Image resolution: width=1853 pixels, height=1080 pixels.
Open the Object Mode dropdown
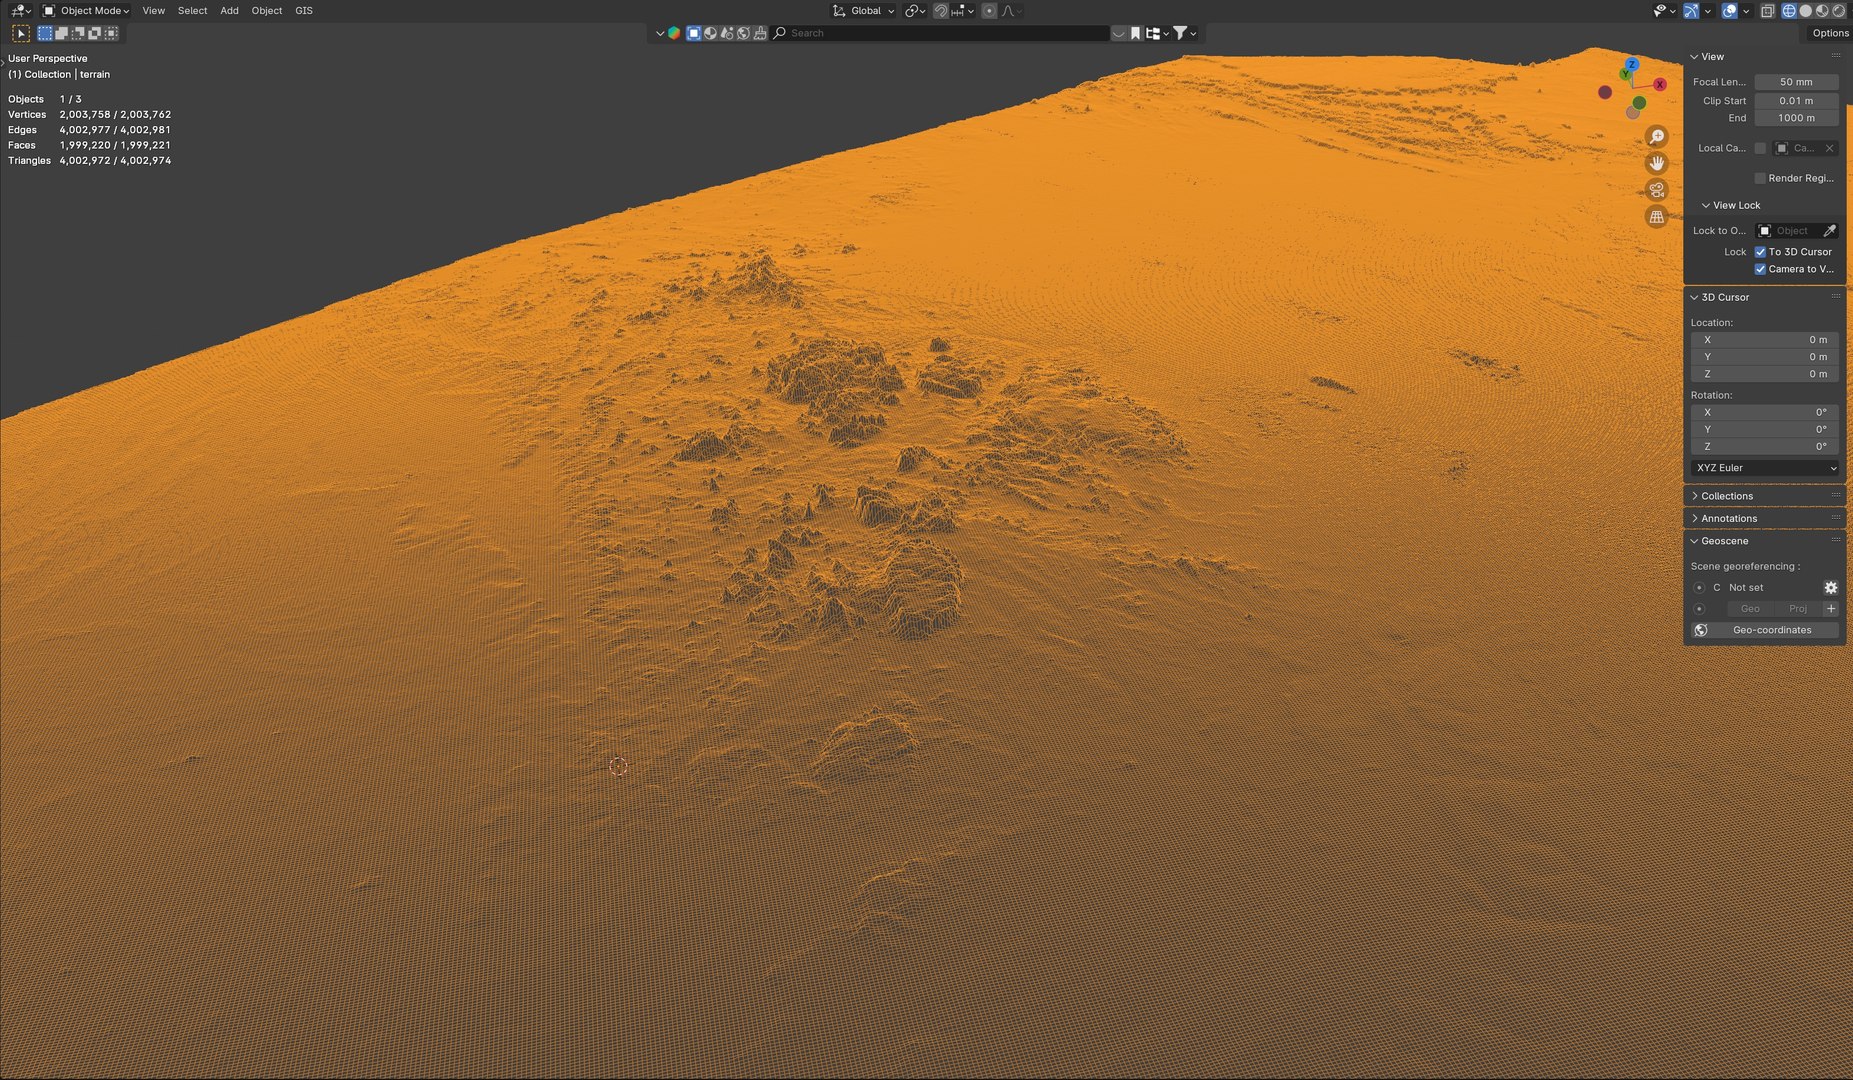86,11
